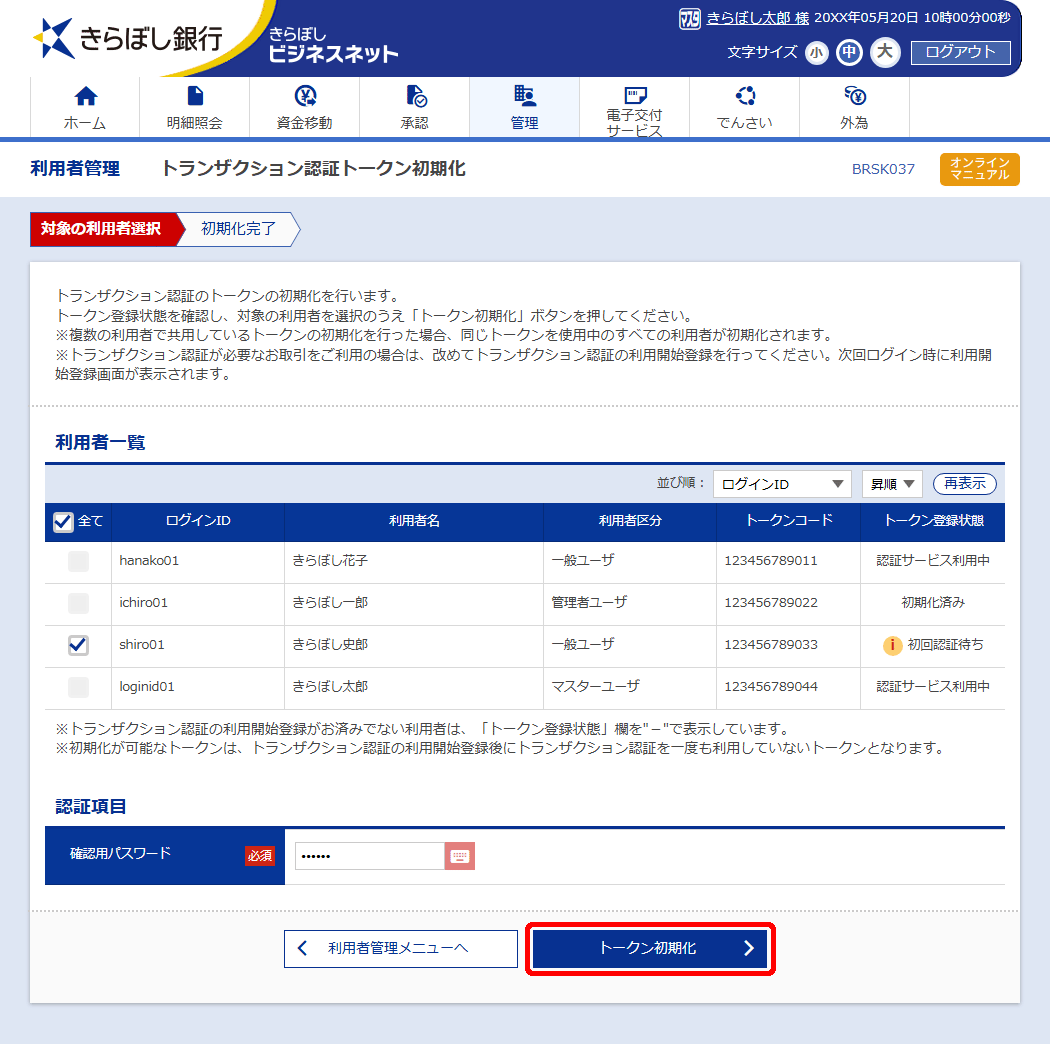Toggle the 全て select-all checkbox
This screenshot has height=1044, width=1050.
point(63,522)
